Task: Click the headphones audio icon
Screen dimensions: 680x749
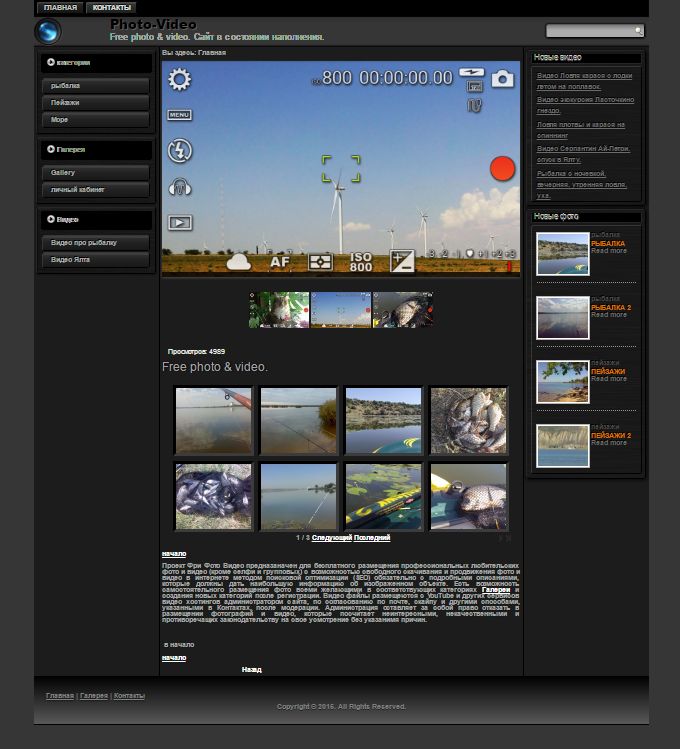Action: click(180, 187)
